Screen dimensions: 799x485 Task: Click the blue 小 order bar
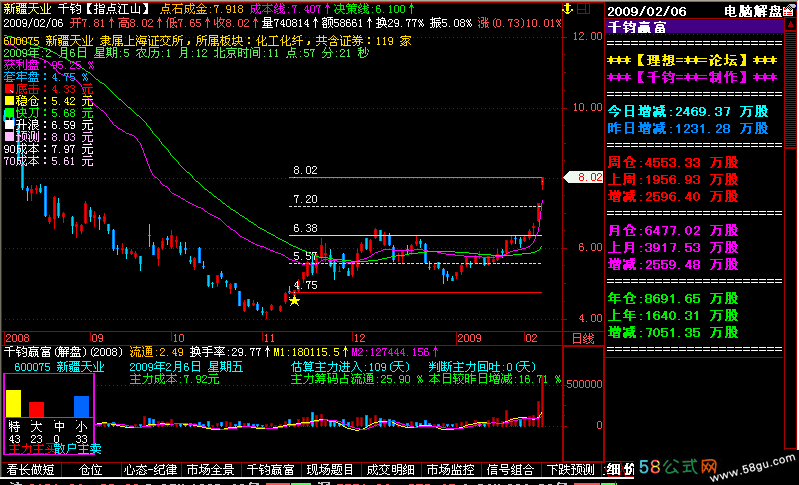tap(82, 407)
